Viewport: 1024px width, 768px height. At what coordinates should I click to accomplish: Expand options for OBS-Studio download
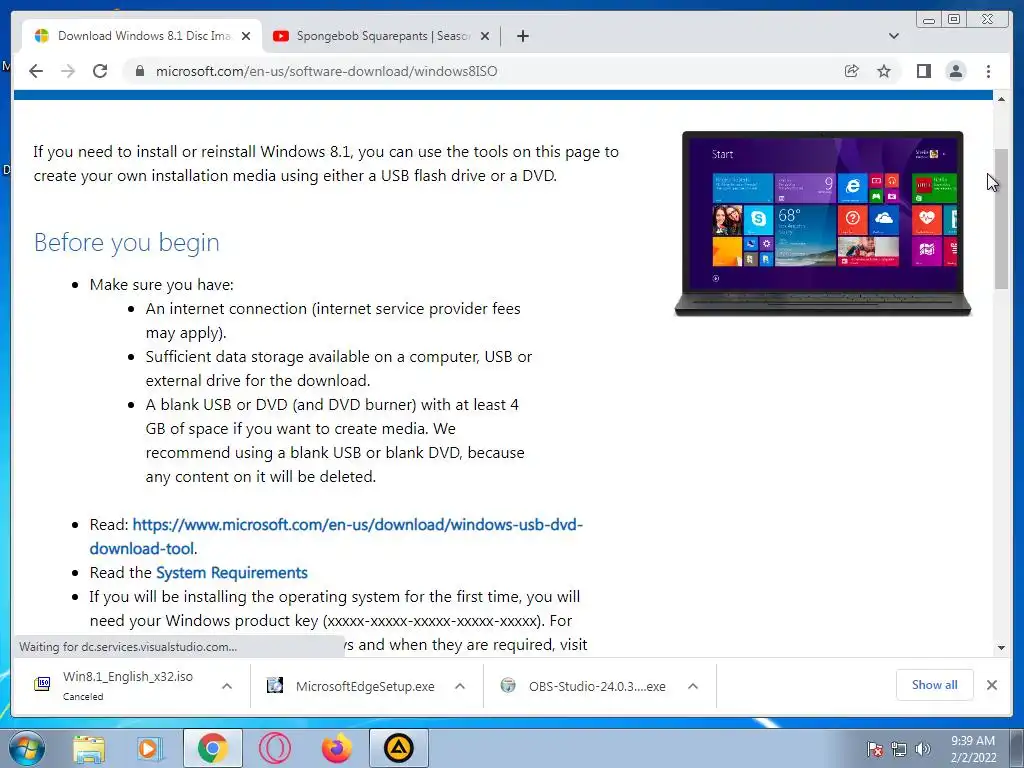click(693, 686)
